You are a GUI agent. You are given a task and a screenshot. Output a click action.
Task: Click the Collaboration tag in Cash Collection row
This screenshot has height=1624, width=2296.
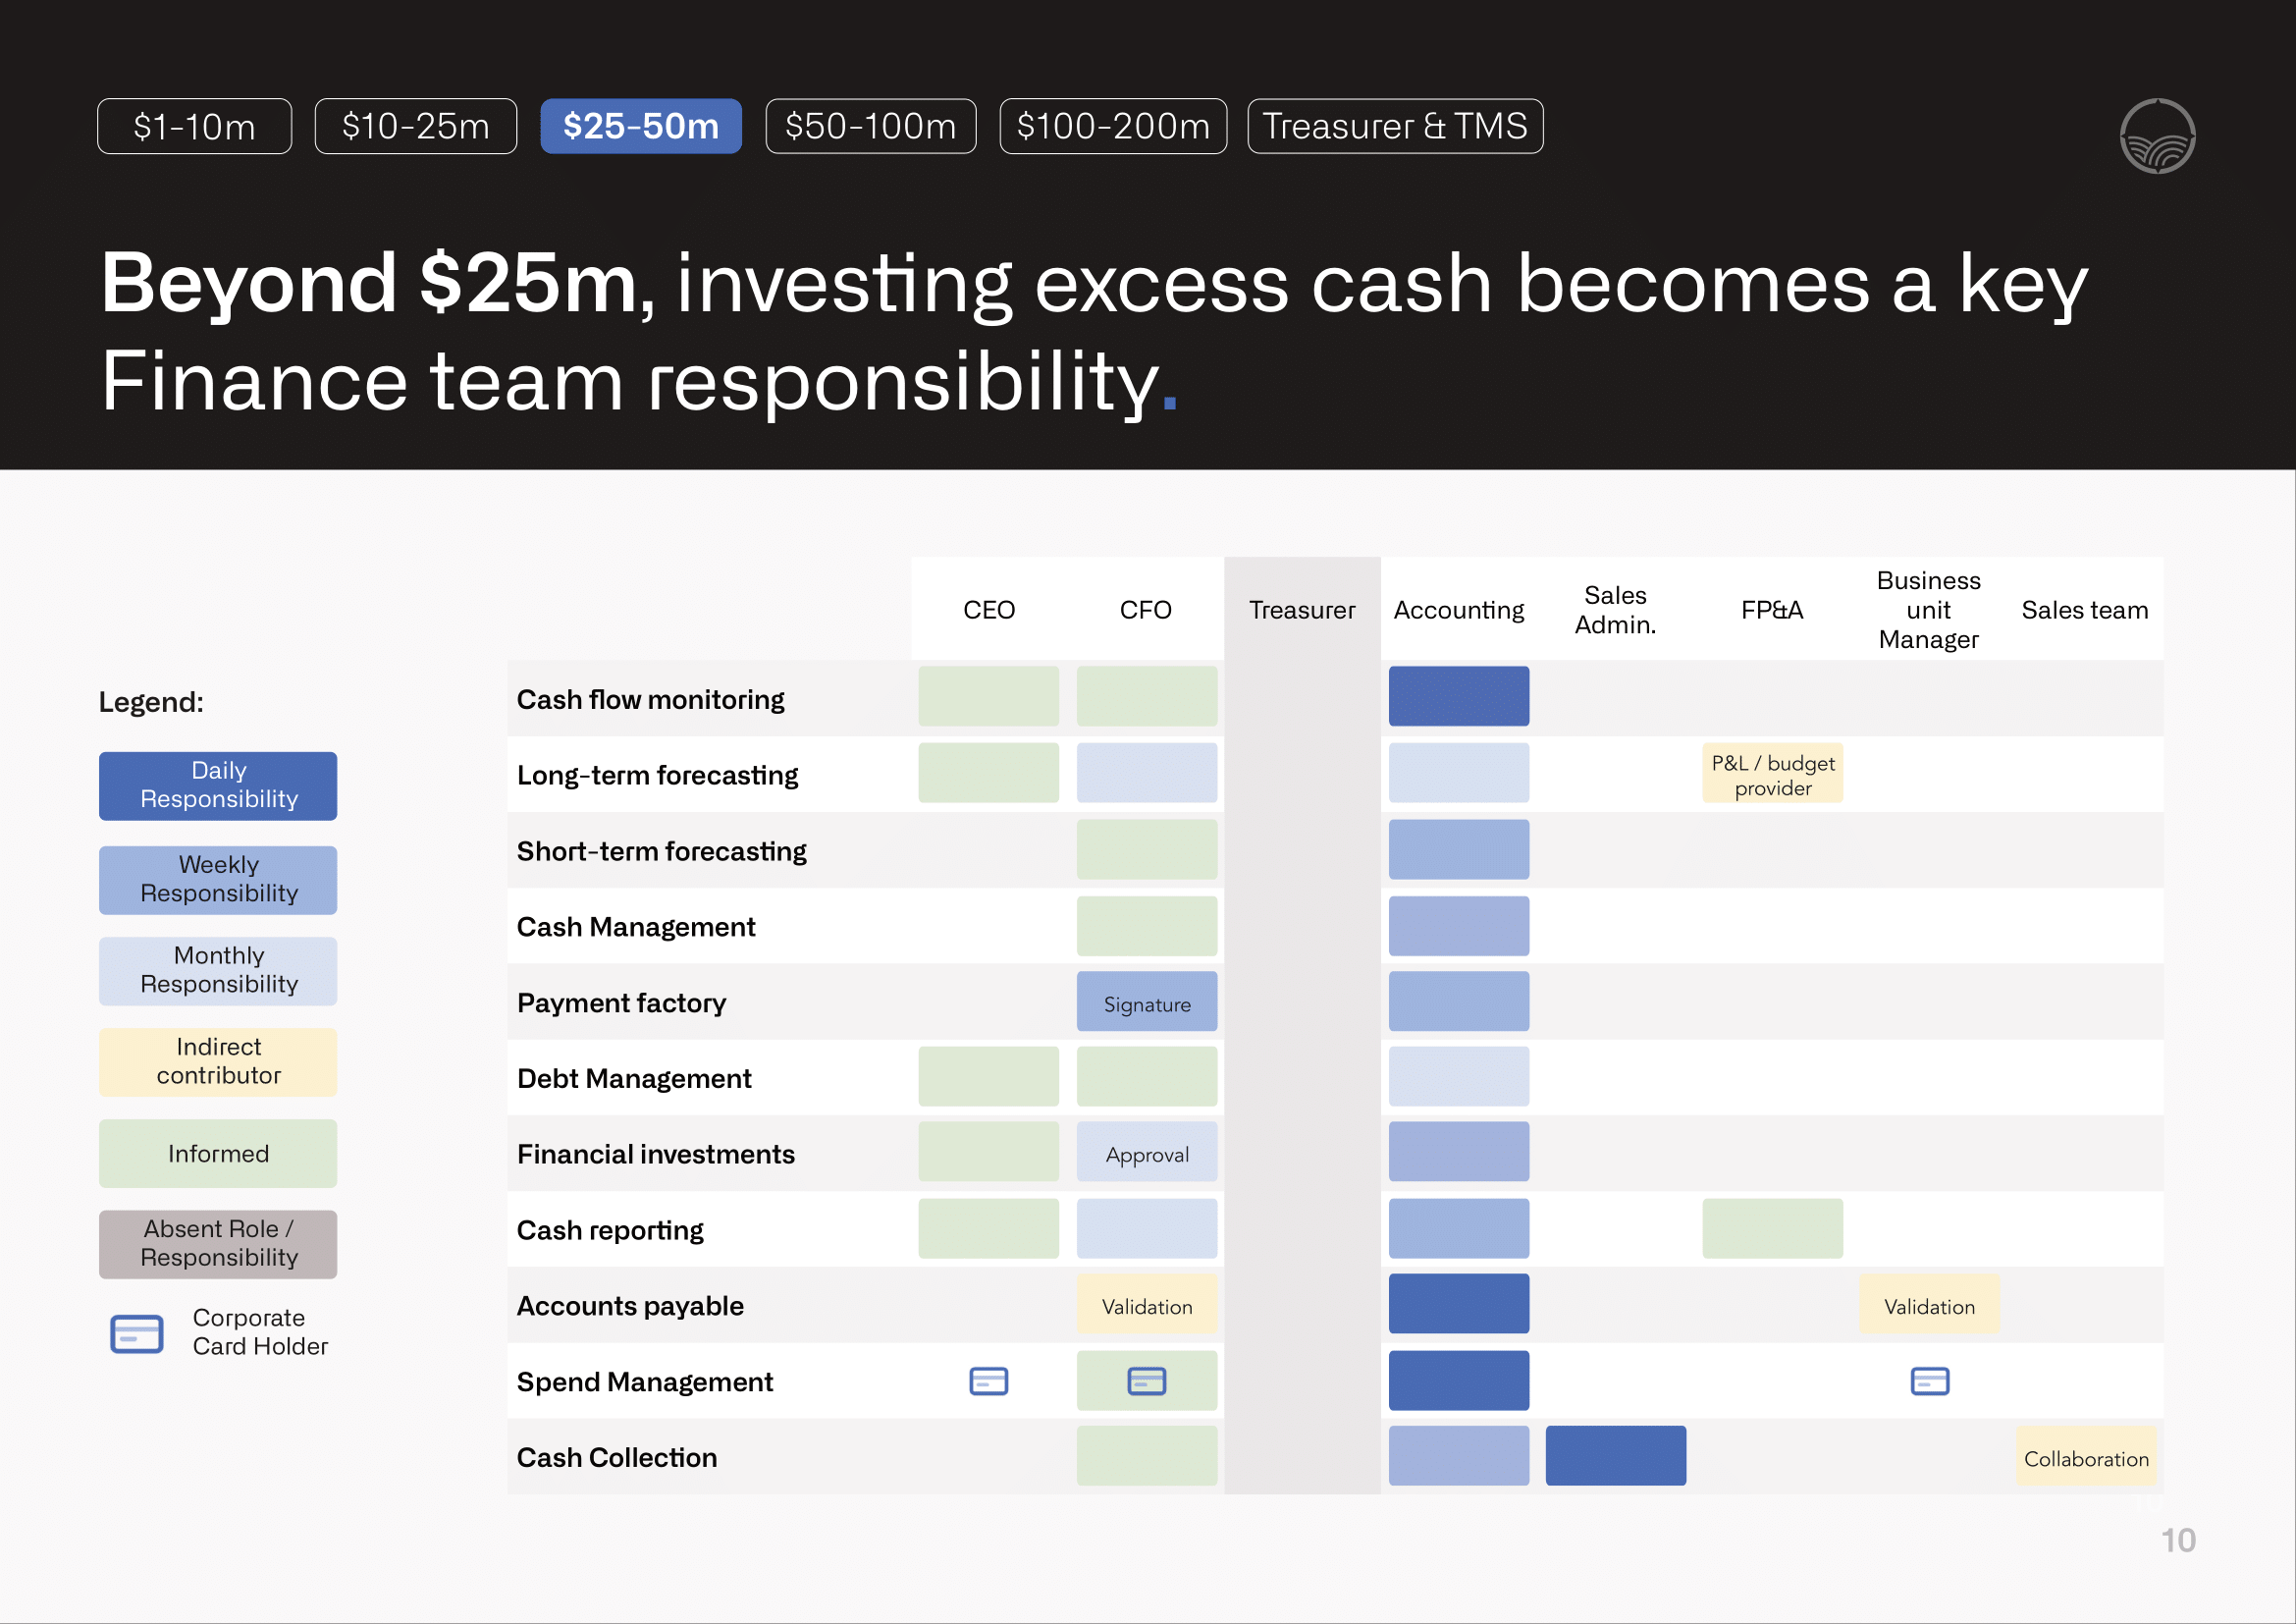(2086, 1458)
